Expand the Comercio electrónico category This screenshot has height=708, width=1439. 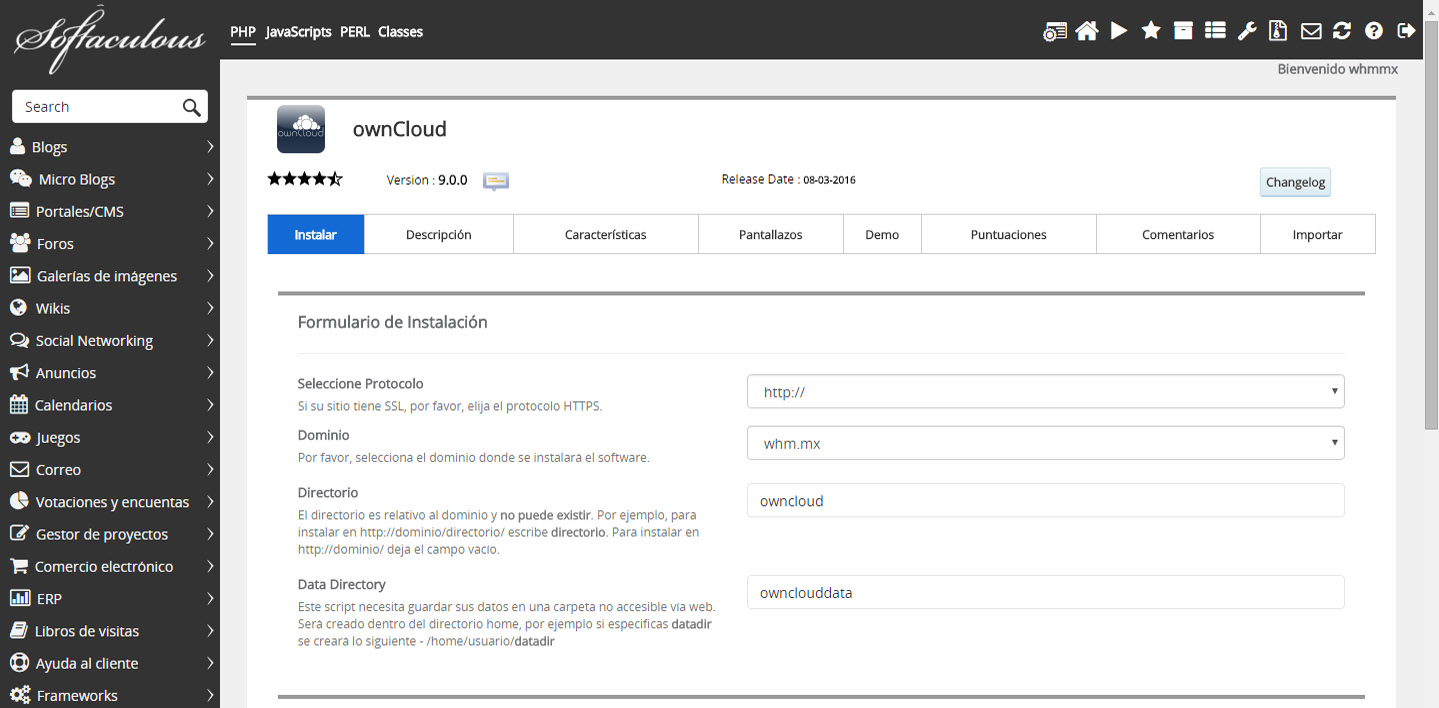tap(110, 566)
